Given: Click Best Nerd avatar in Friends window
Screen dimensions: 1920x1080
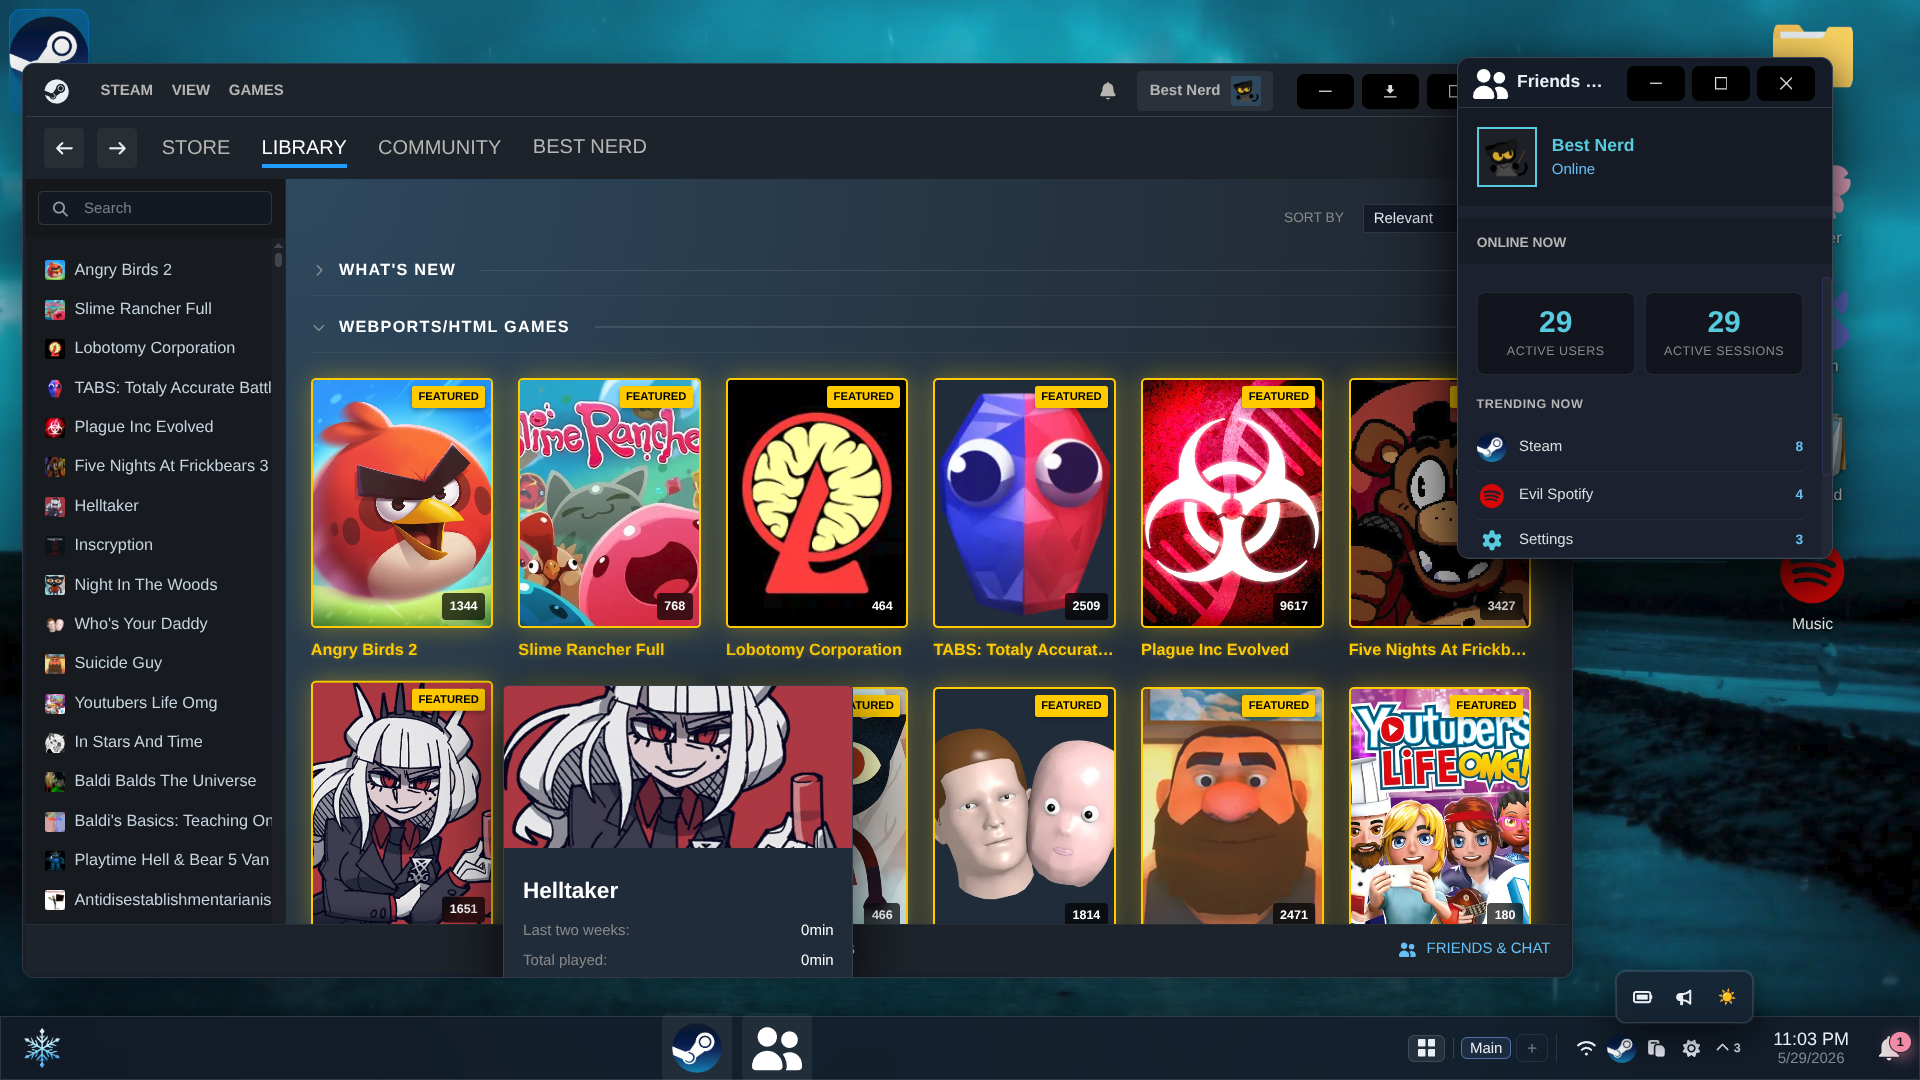Looking at the screenshot, I should click(x=1507, y=157).
